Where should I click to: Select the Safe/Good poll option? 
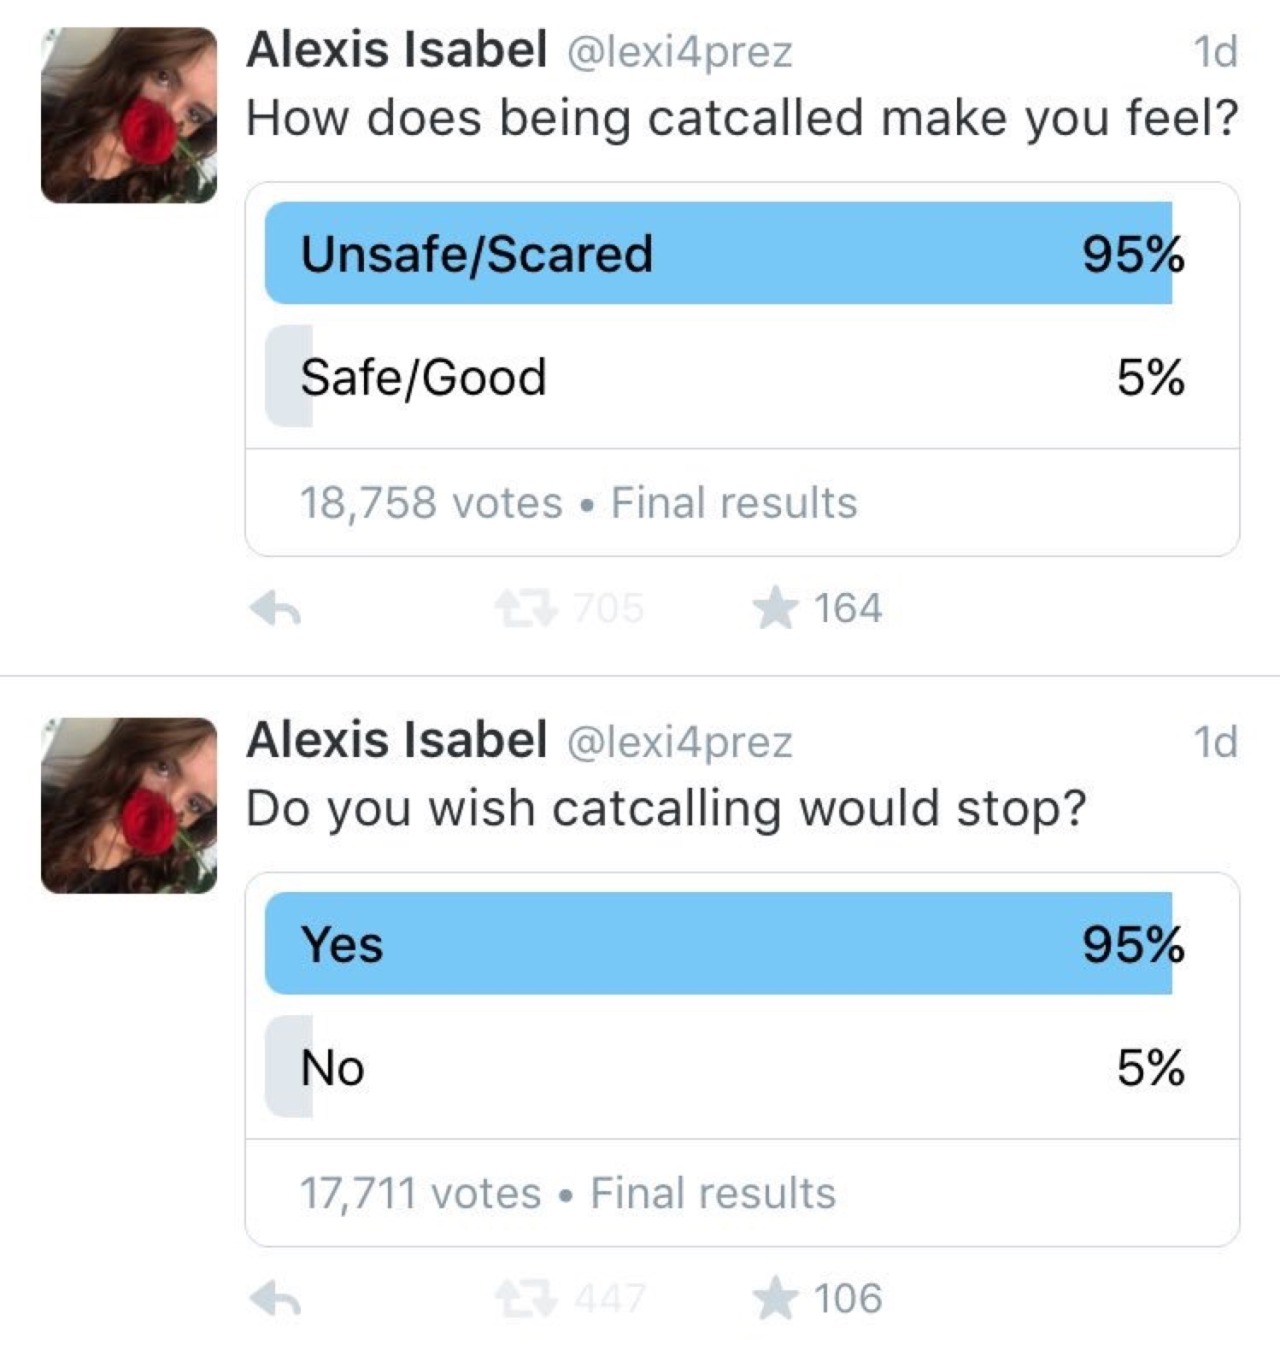pos(718,377)
